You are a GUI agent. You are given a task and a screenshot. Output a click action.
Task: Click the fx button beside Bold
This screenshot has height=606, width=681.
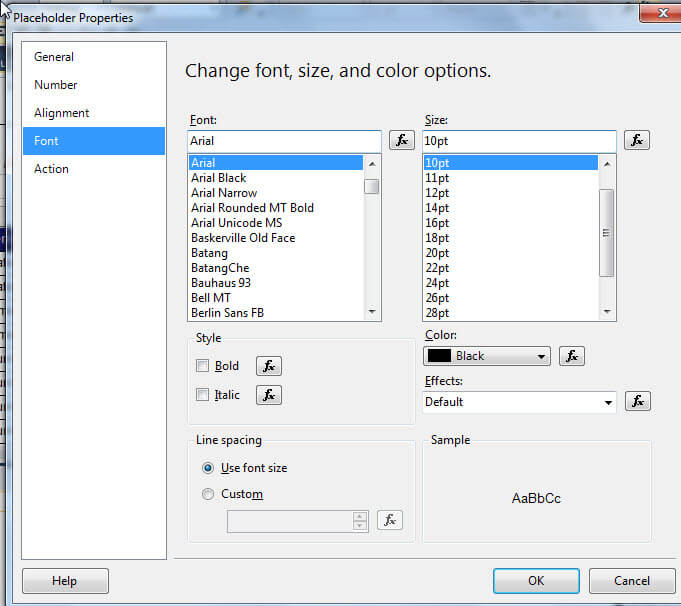pos(269,366)
